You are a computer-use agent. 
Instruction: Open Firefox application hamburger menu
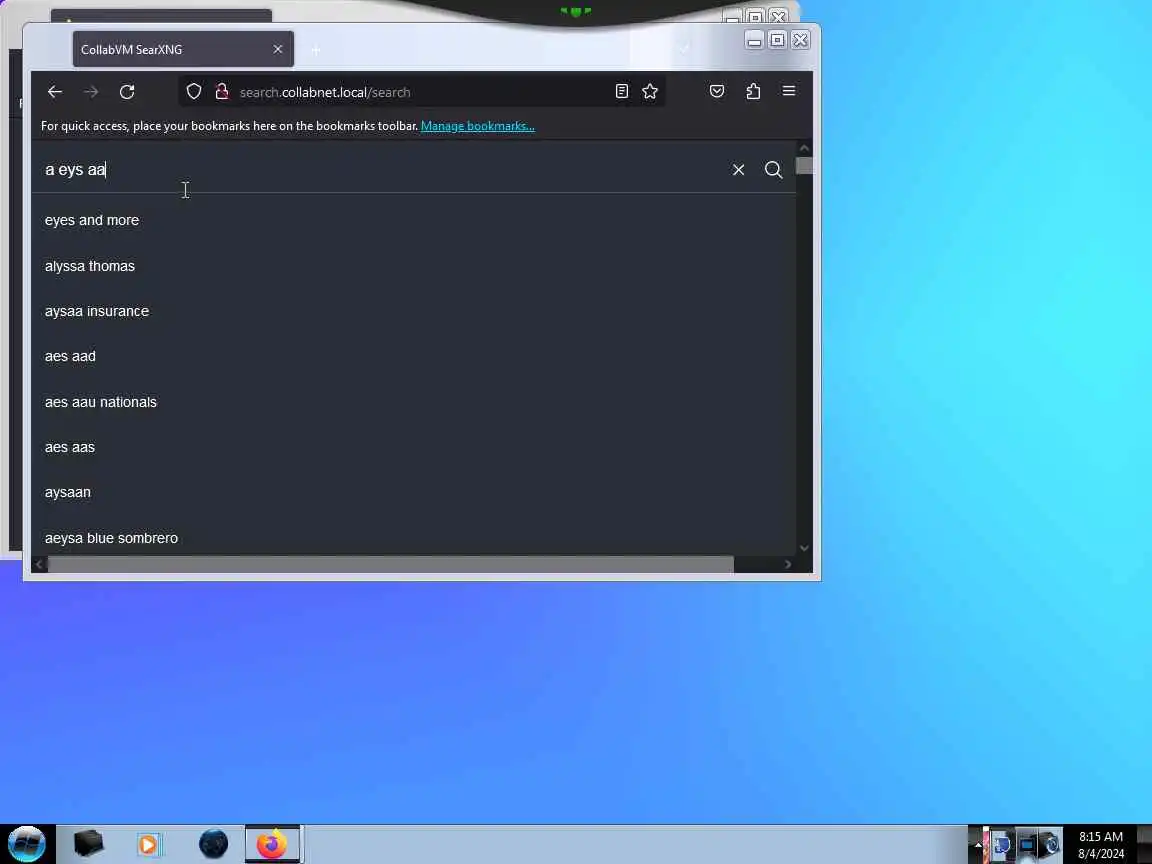(789, 91)
